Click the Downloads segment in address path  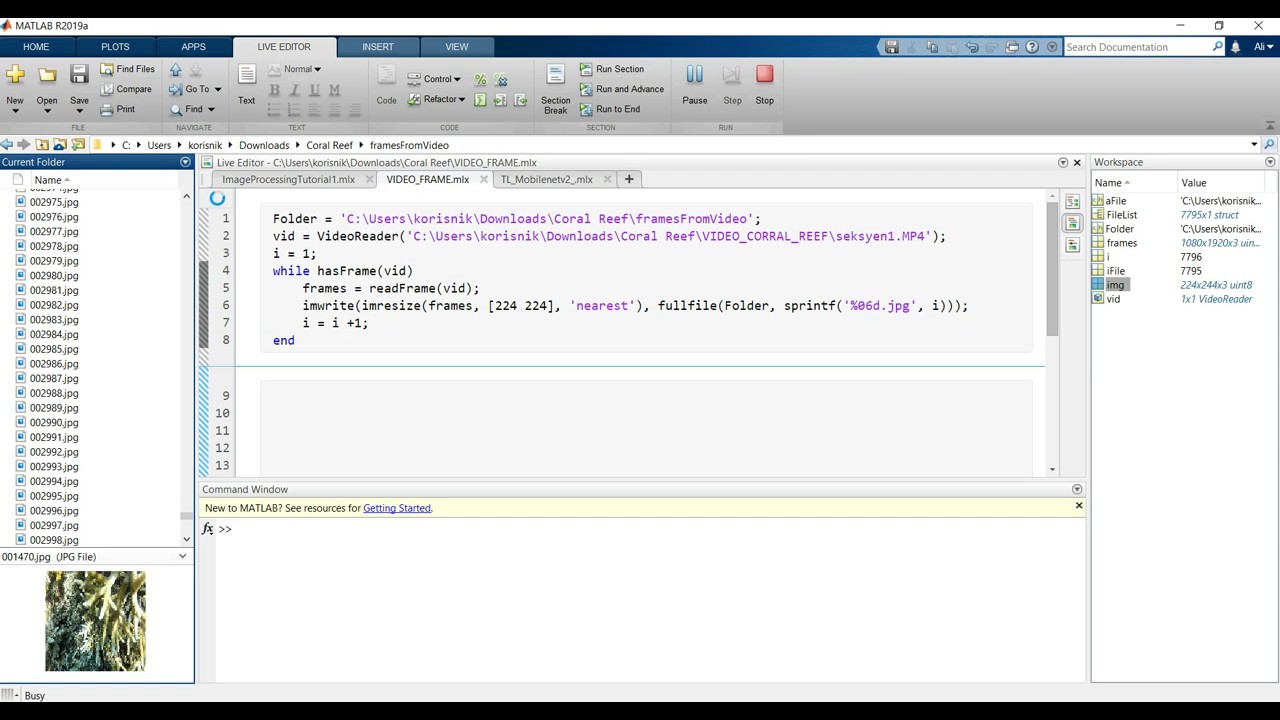(264, 145)
